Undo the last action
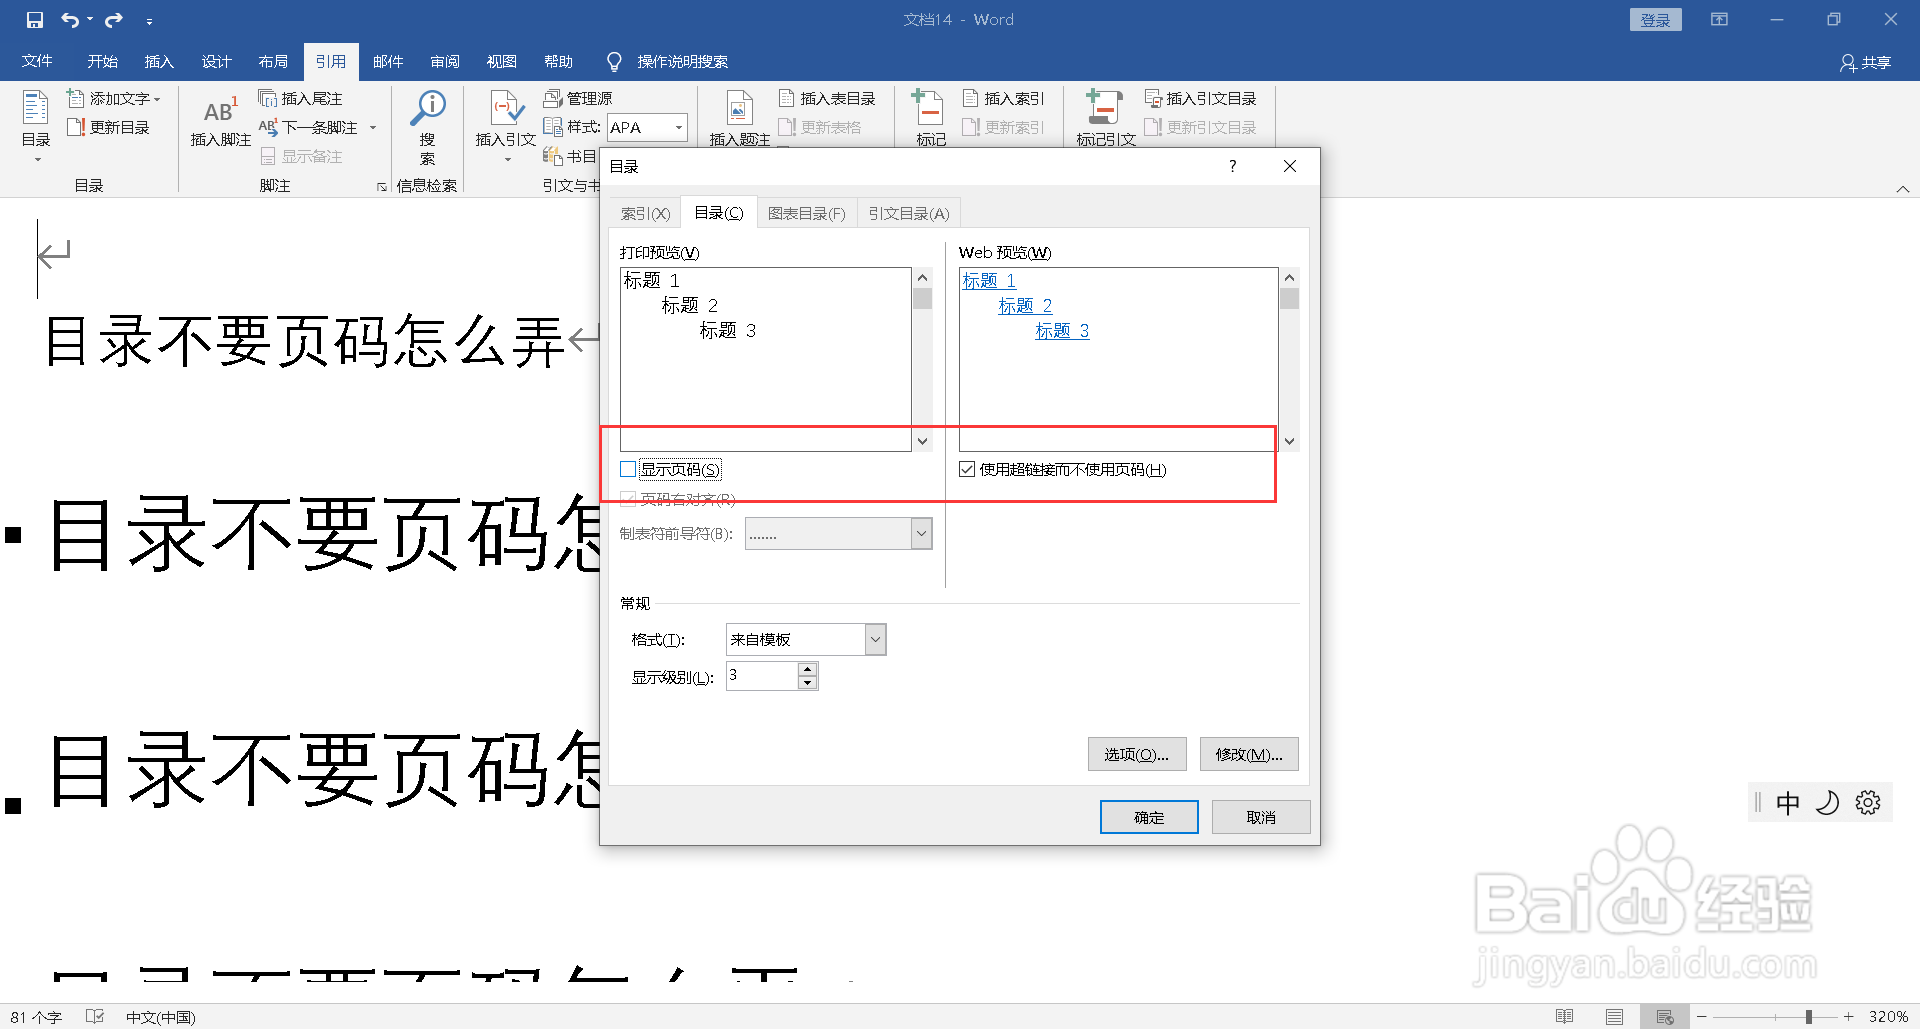Viewport: 1920px width, 1029px height. point(69,20)
